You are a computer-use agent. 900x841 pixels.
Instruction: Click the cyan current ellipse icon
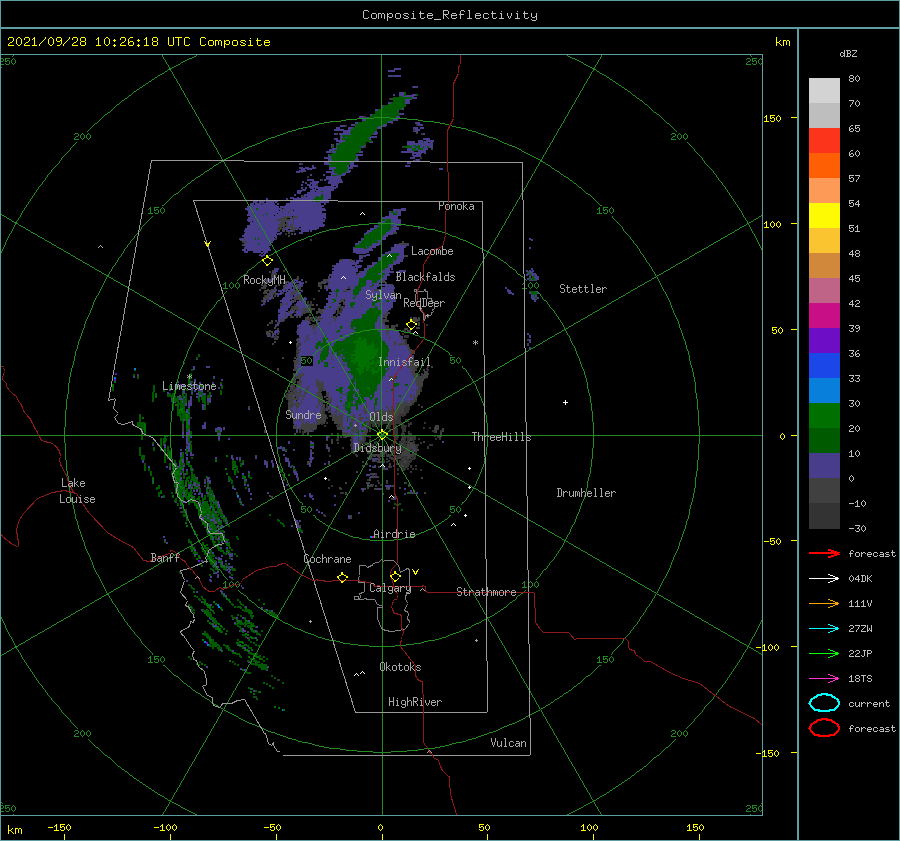(x=824, y=703)
